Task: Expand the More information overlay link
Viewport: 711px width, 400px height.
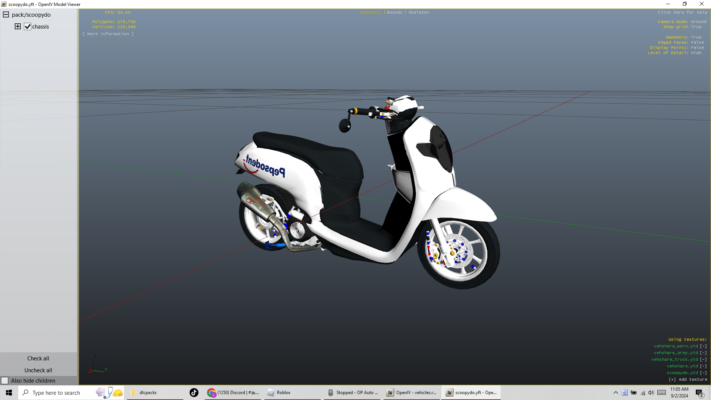Action: coord(108,33)
